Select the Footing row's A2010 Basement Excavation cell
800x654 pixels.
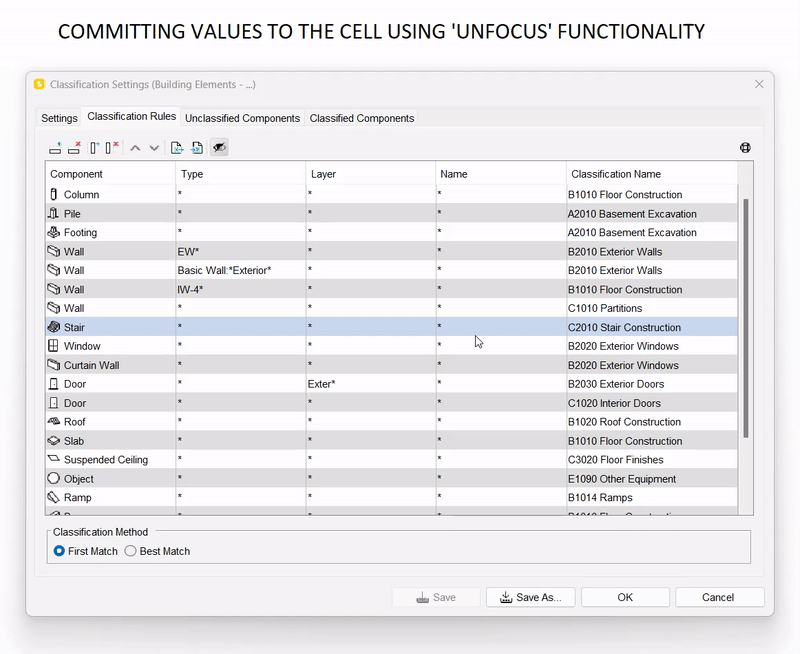coord(652,232)
